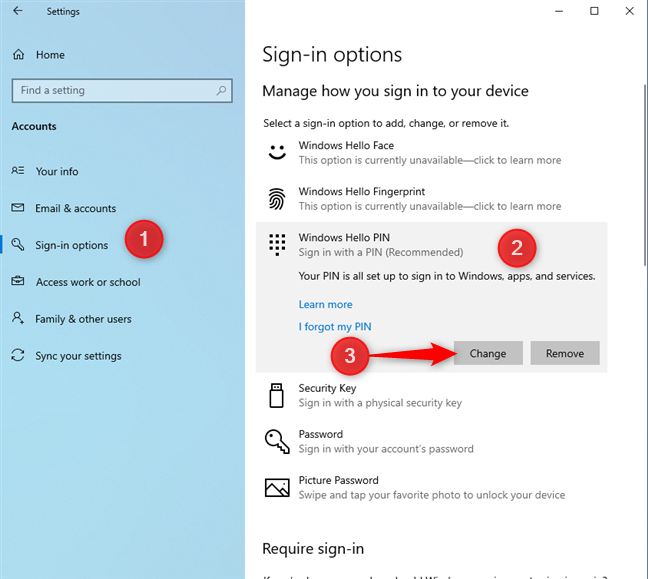Click the Security Key USB icon

[276, 396]
